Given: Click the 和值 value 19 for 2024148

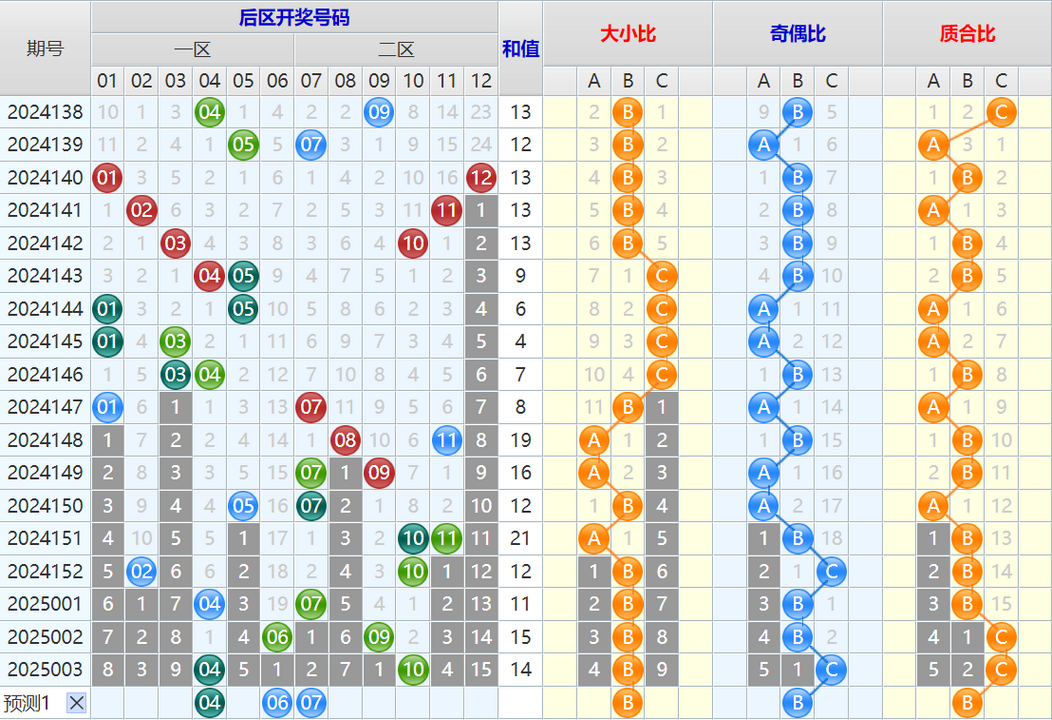Looking at the screenshot, I should coord(521,440).
